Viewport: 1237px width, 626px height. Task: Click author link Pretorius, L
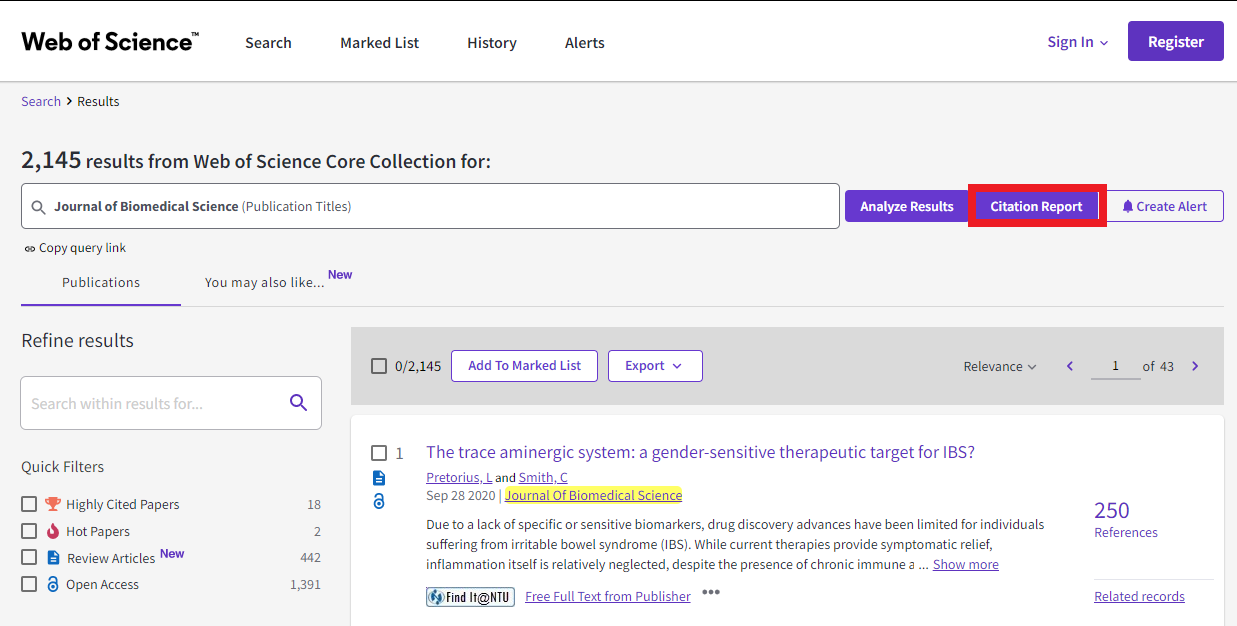pyautogui.click(x=459, y=477)
